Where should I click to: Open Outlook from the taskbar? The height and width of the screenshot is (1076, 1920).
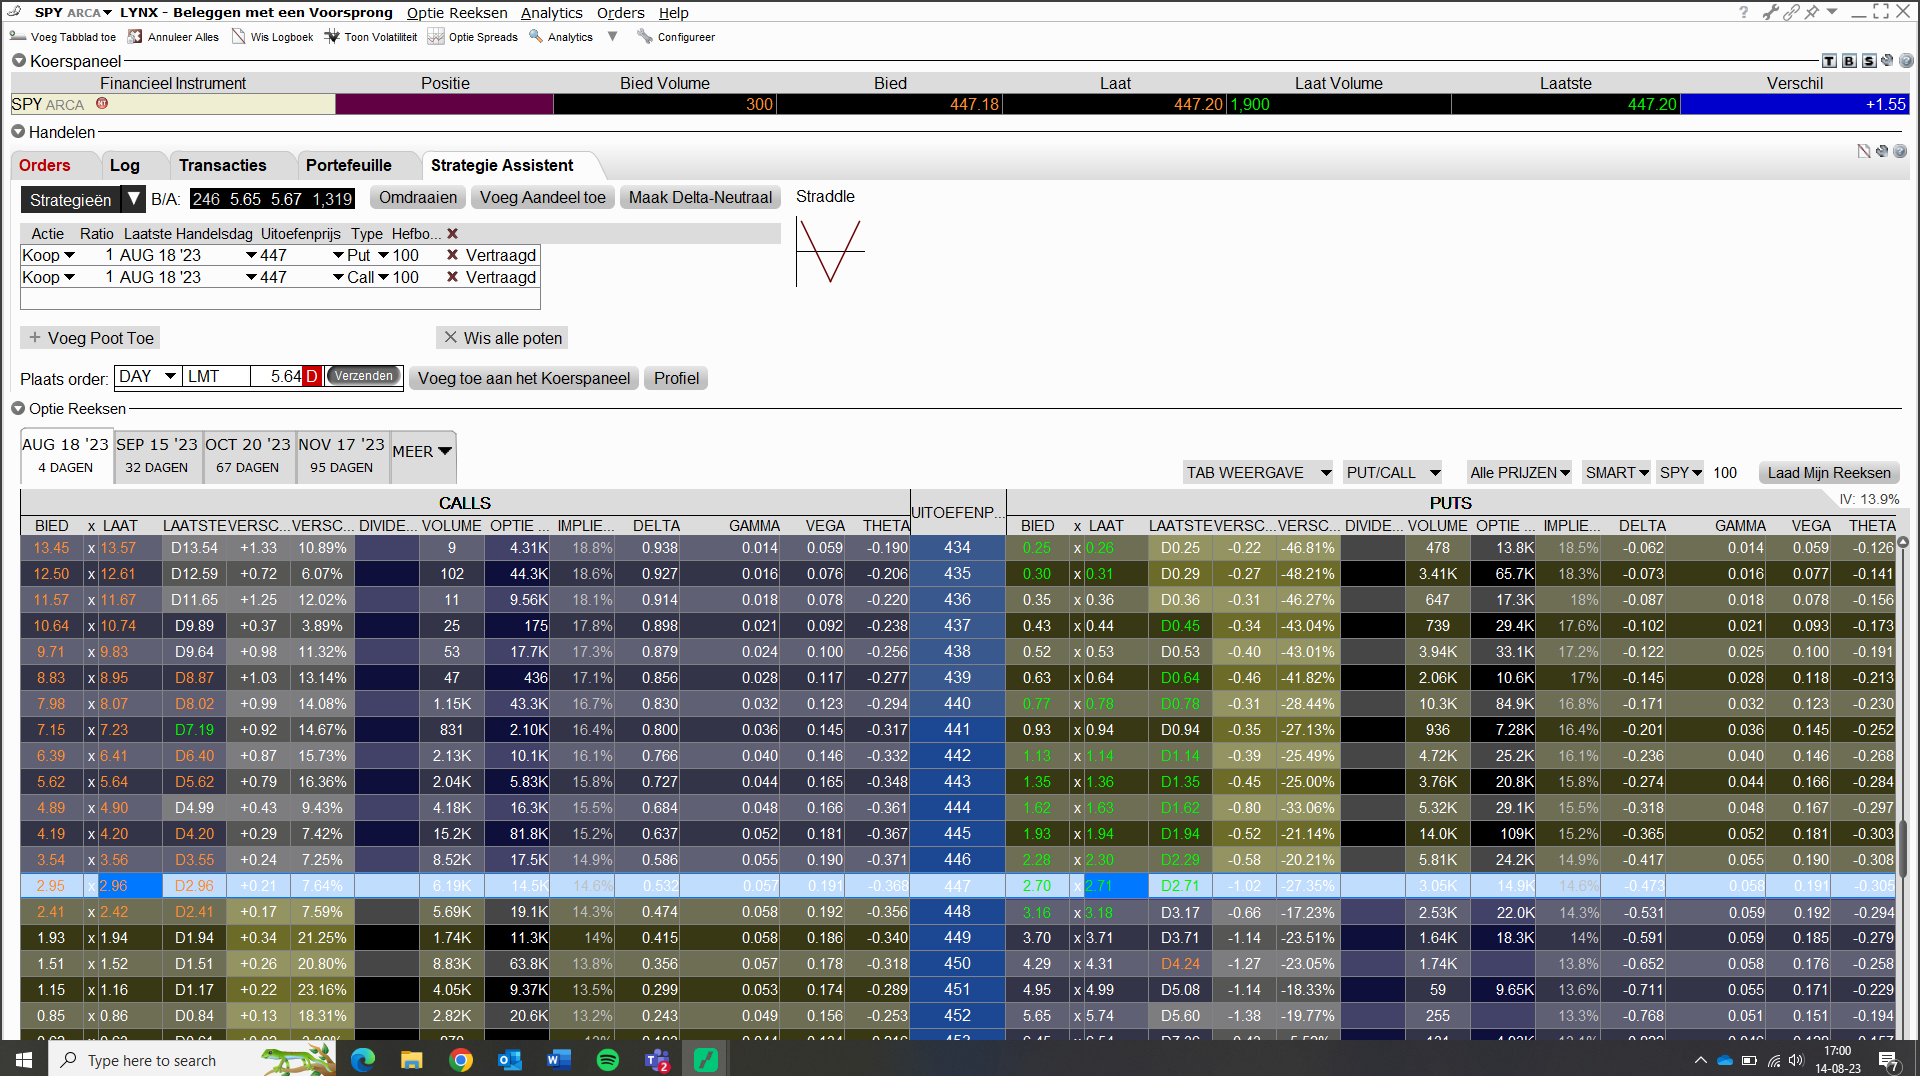click(510, 1059)
